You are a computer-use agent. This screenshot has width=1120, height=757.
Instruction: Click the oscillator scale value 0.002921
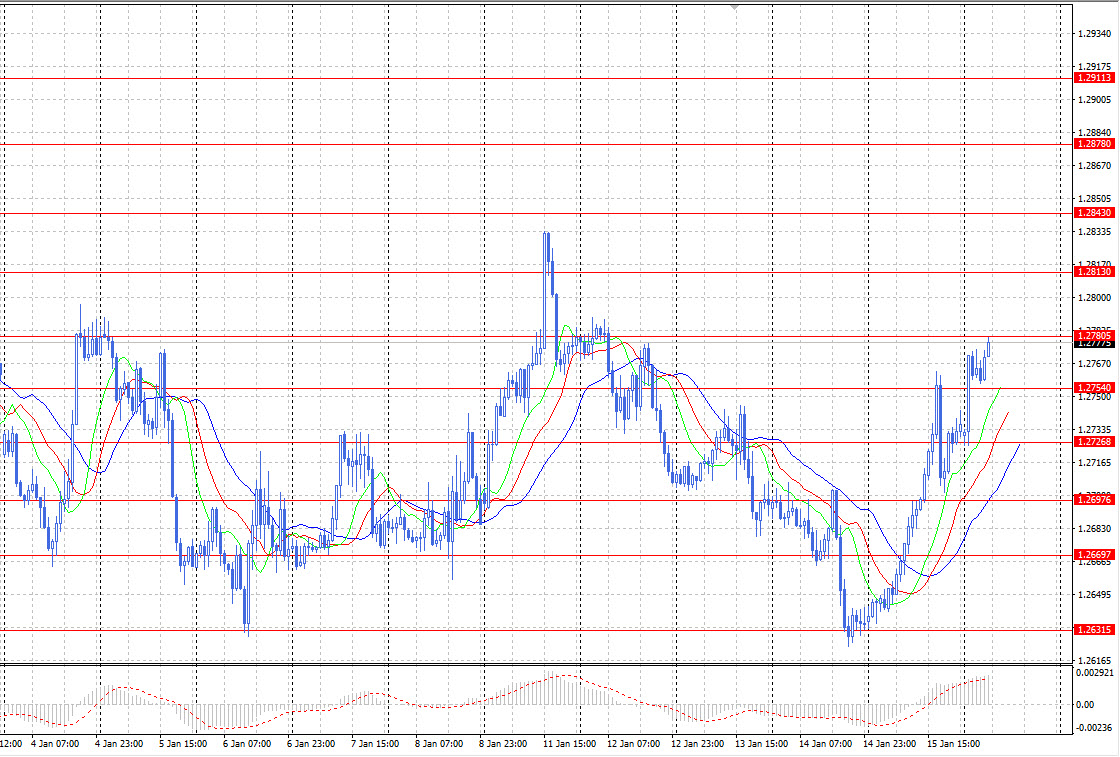tap(1095, 673)
